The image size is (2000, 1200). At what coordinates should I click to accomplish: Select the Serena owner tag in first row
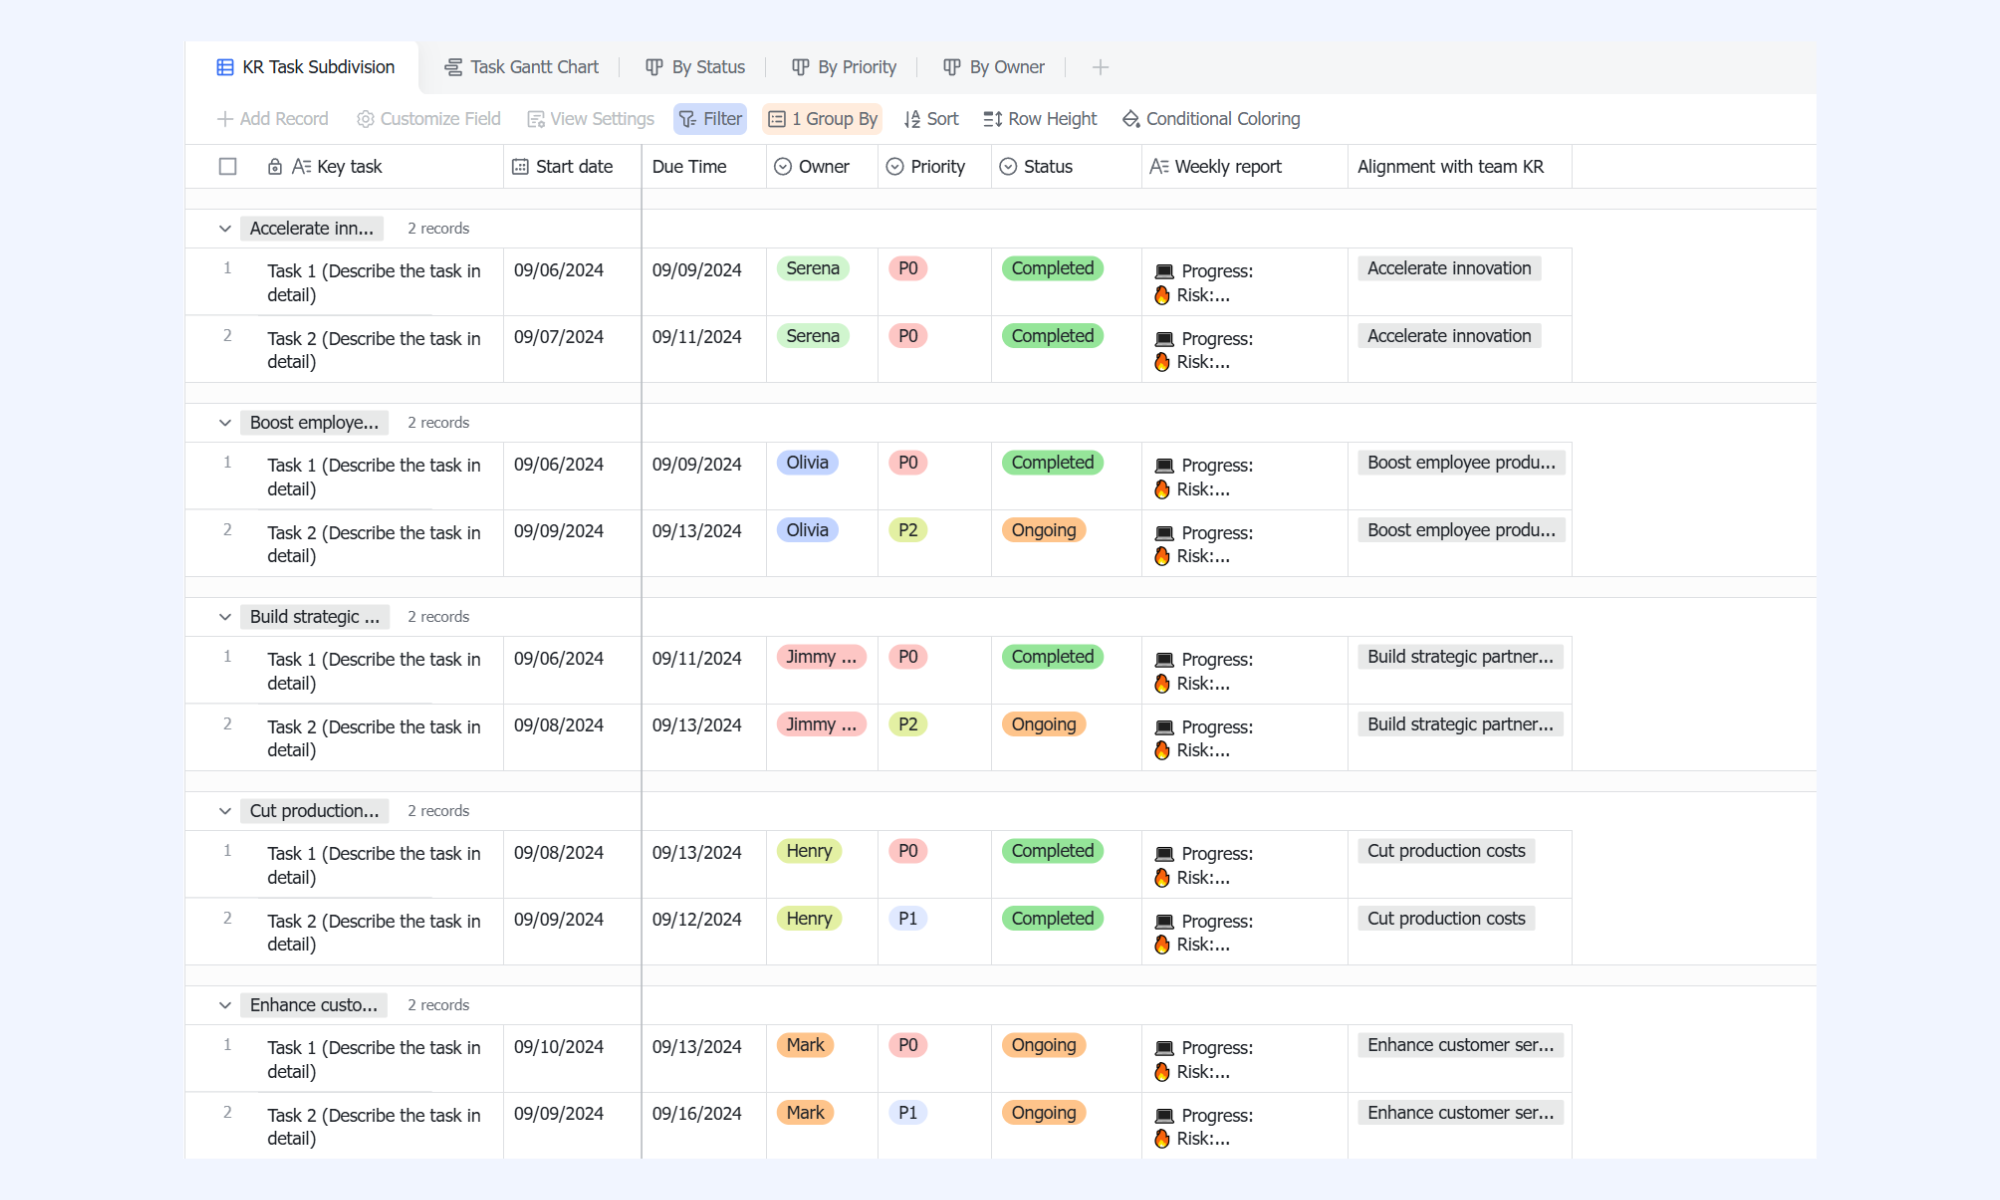812,269
